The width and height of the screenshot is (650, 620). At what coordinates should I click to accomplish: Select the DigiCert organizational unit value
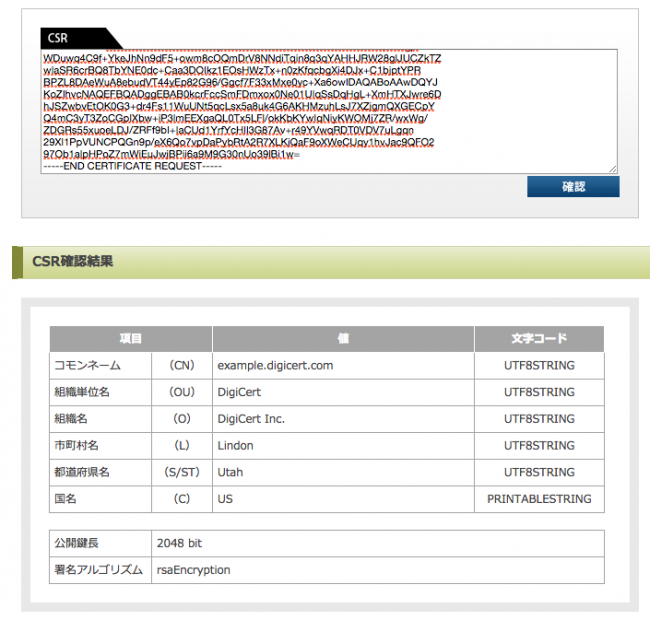239,392
